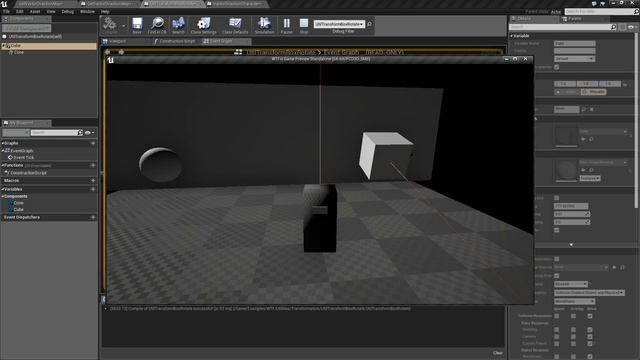The height and width of the screenshot is (360, 640).
Task: Open the Debug menu
Action: (x=67, y=11)
